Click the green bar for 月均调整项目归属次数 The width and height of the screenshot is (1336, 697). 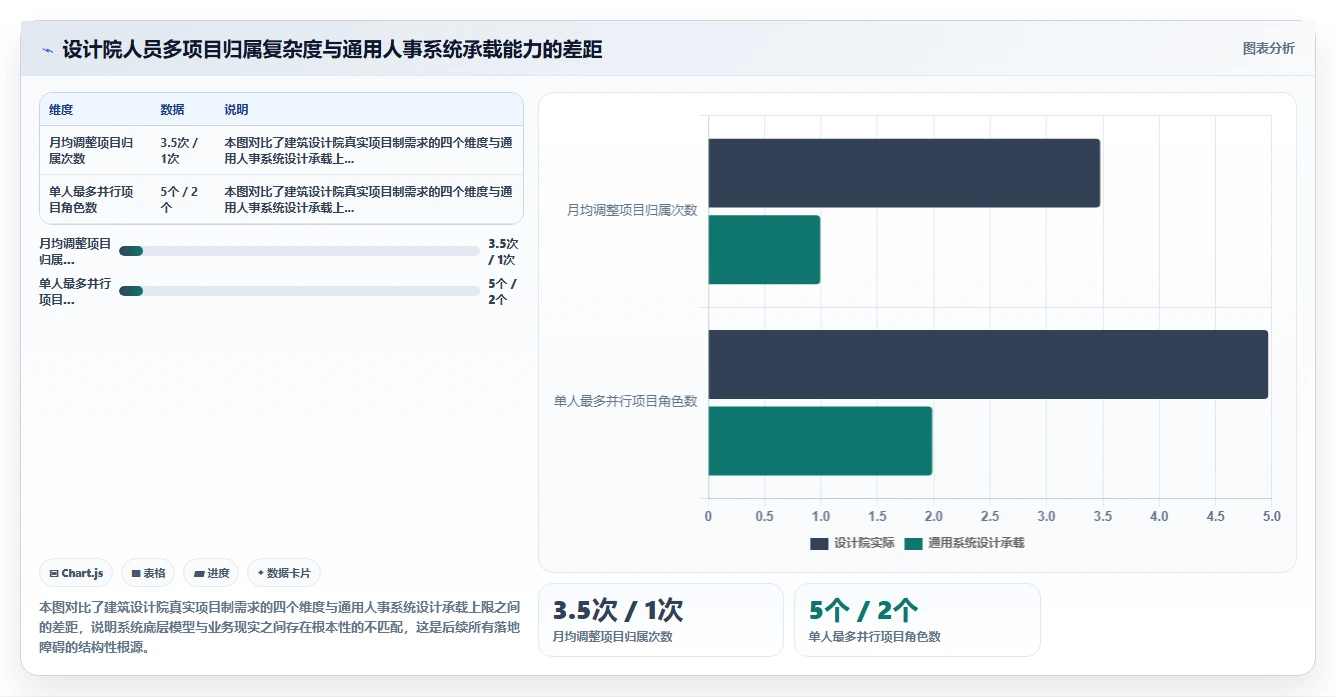click(x=764, y=250)
